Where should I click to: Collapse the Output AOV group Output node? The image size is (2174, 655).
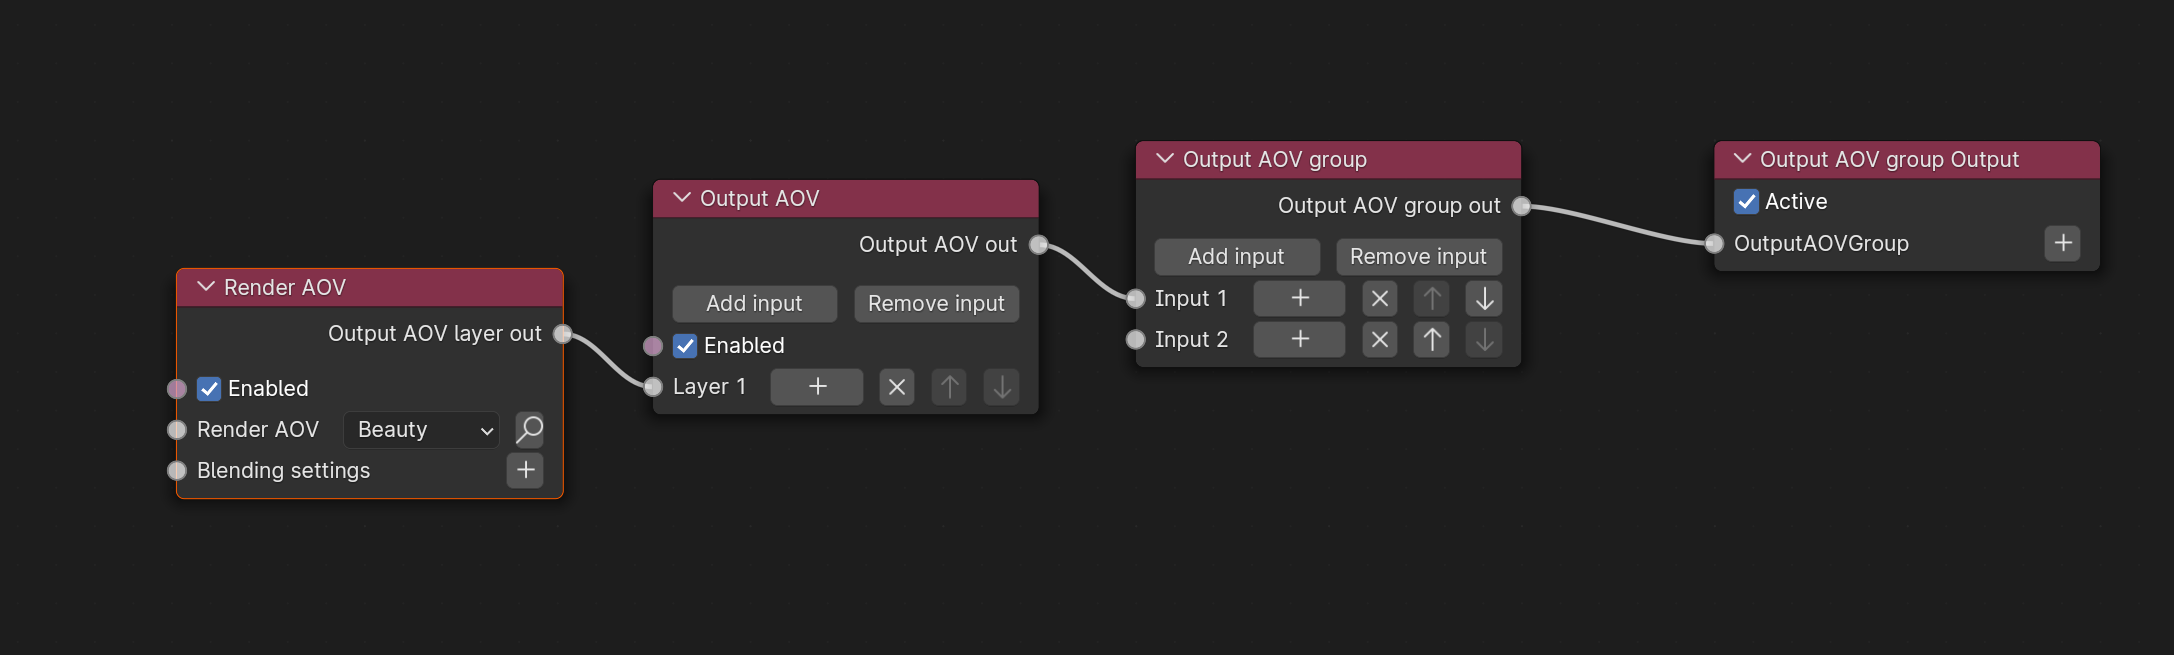coord(1742,159)
